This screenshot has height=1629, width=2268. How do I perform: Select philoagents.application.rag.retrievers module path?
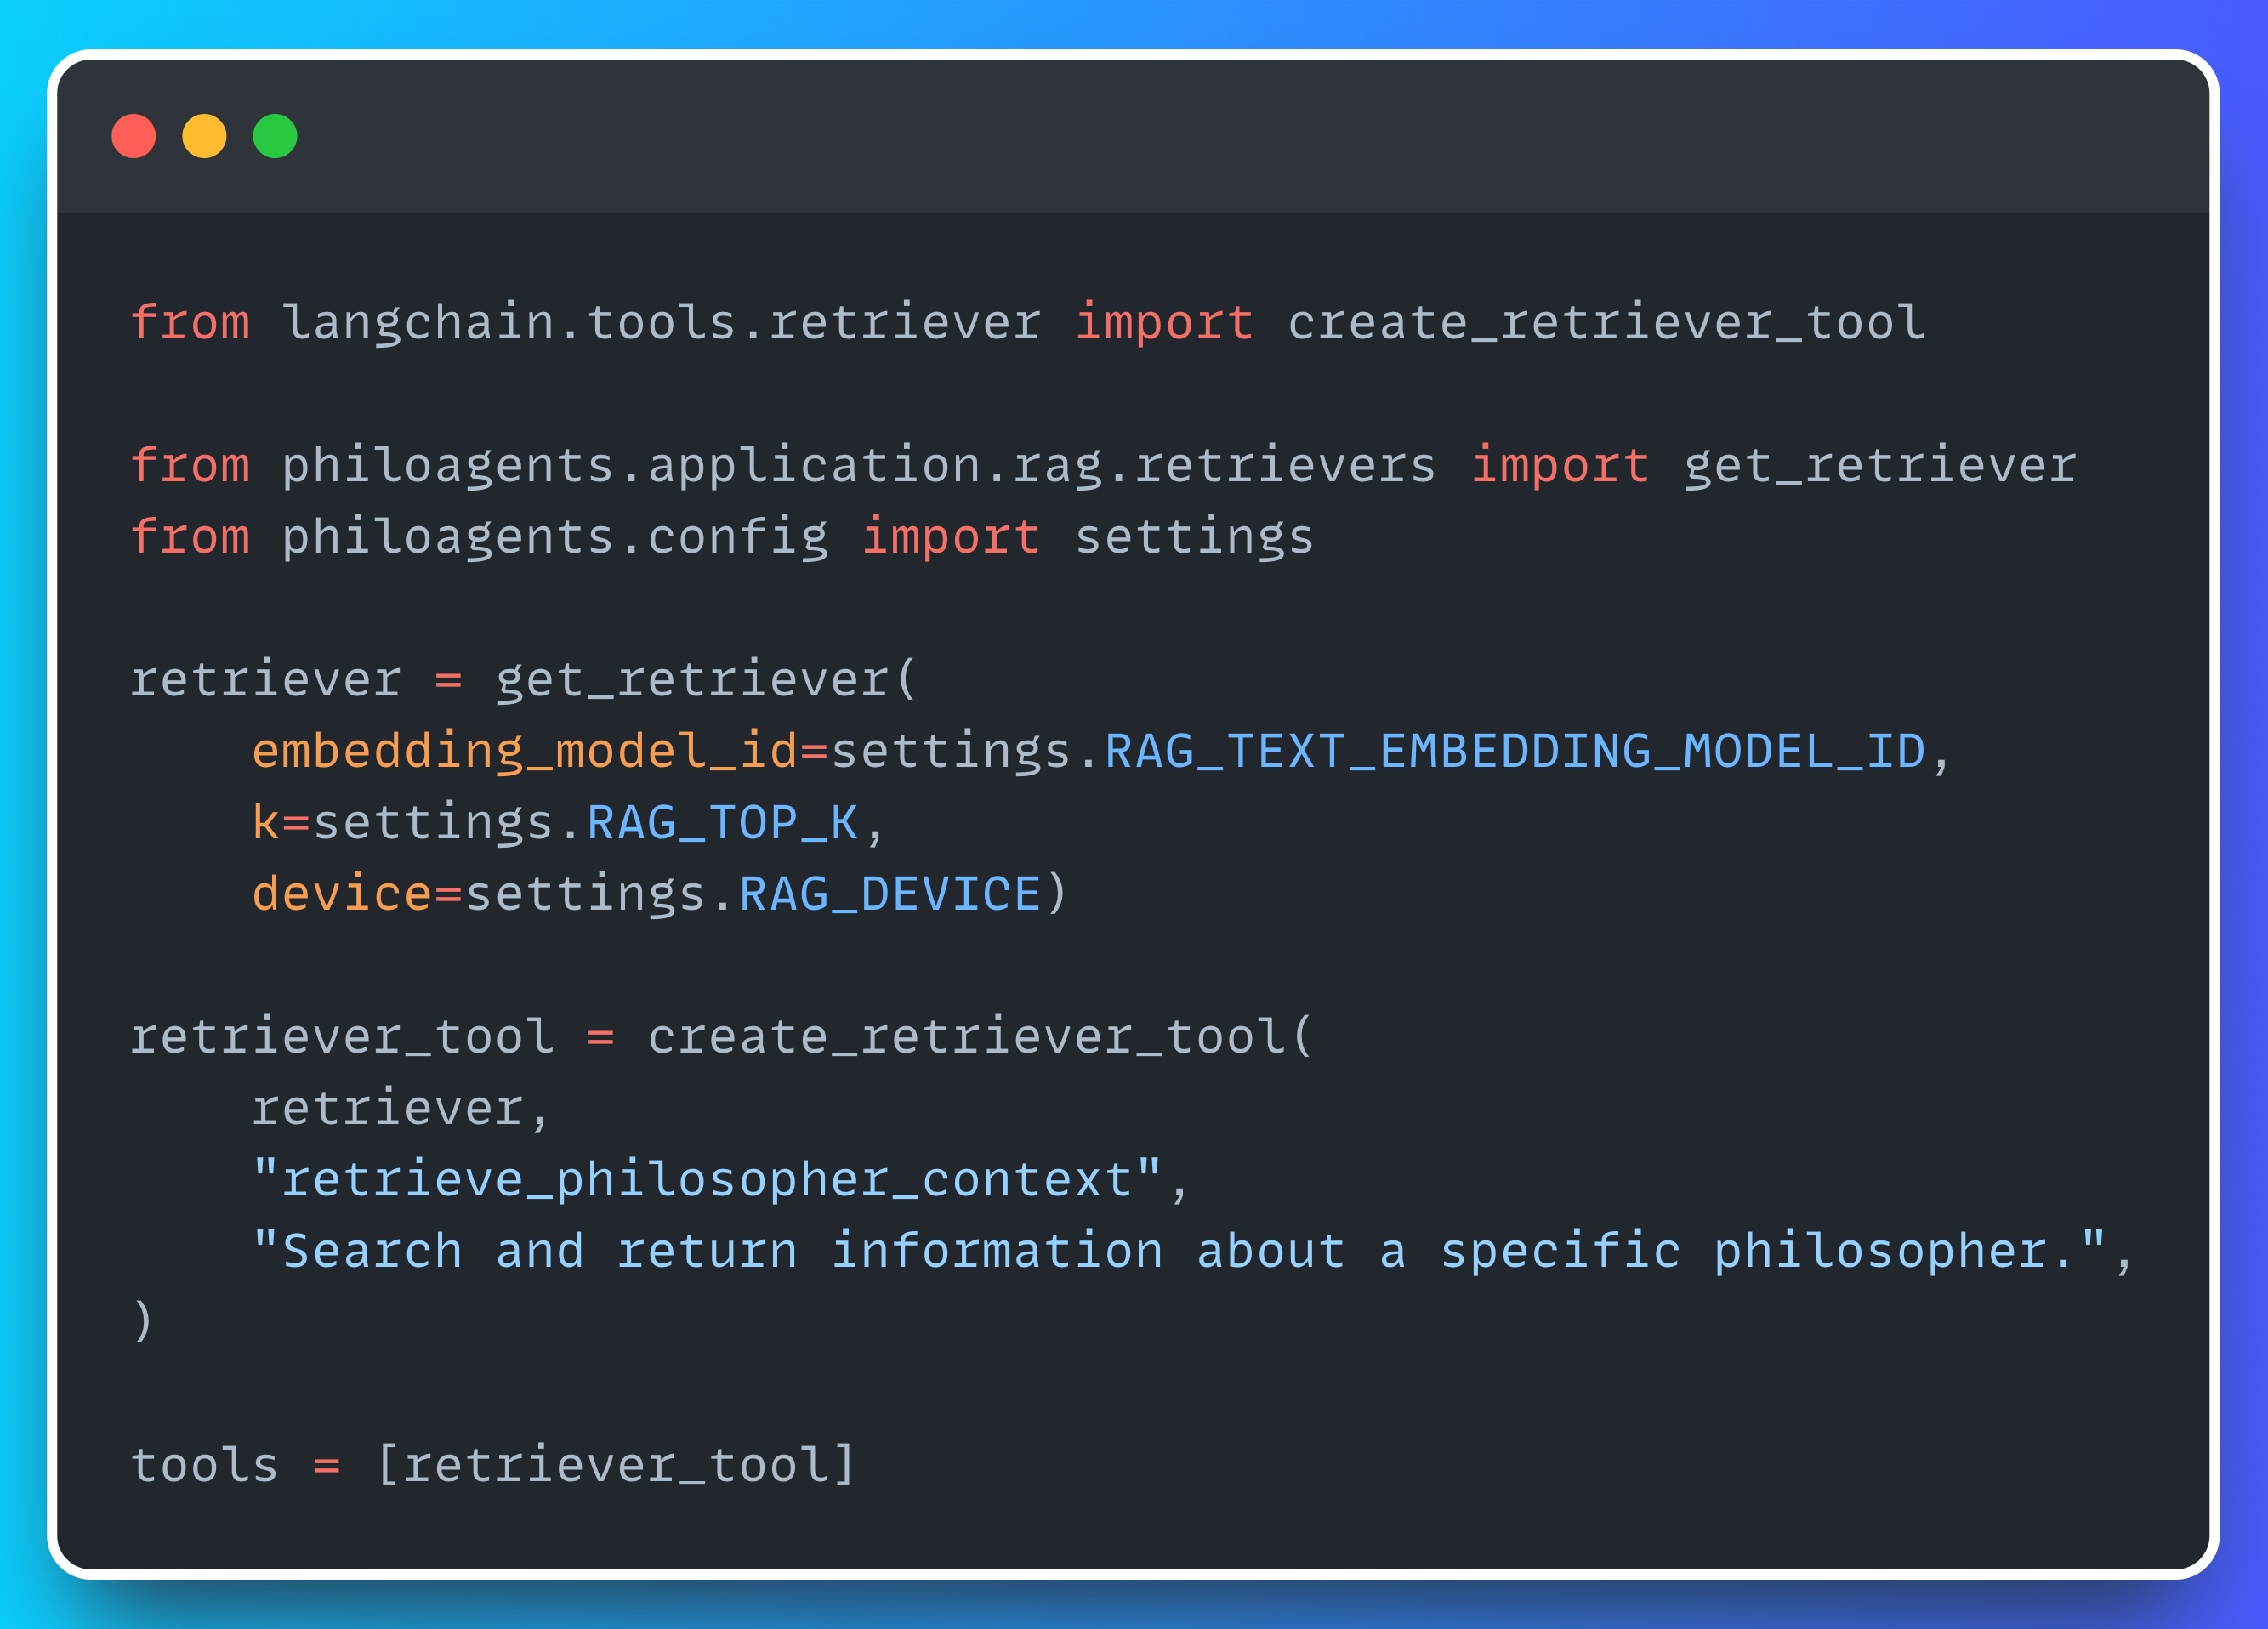point(859,465)
